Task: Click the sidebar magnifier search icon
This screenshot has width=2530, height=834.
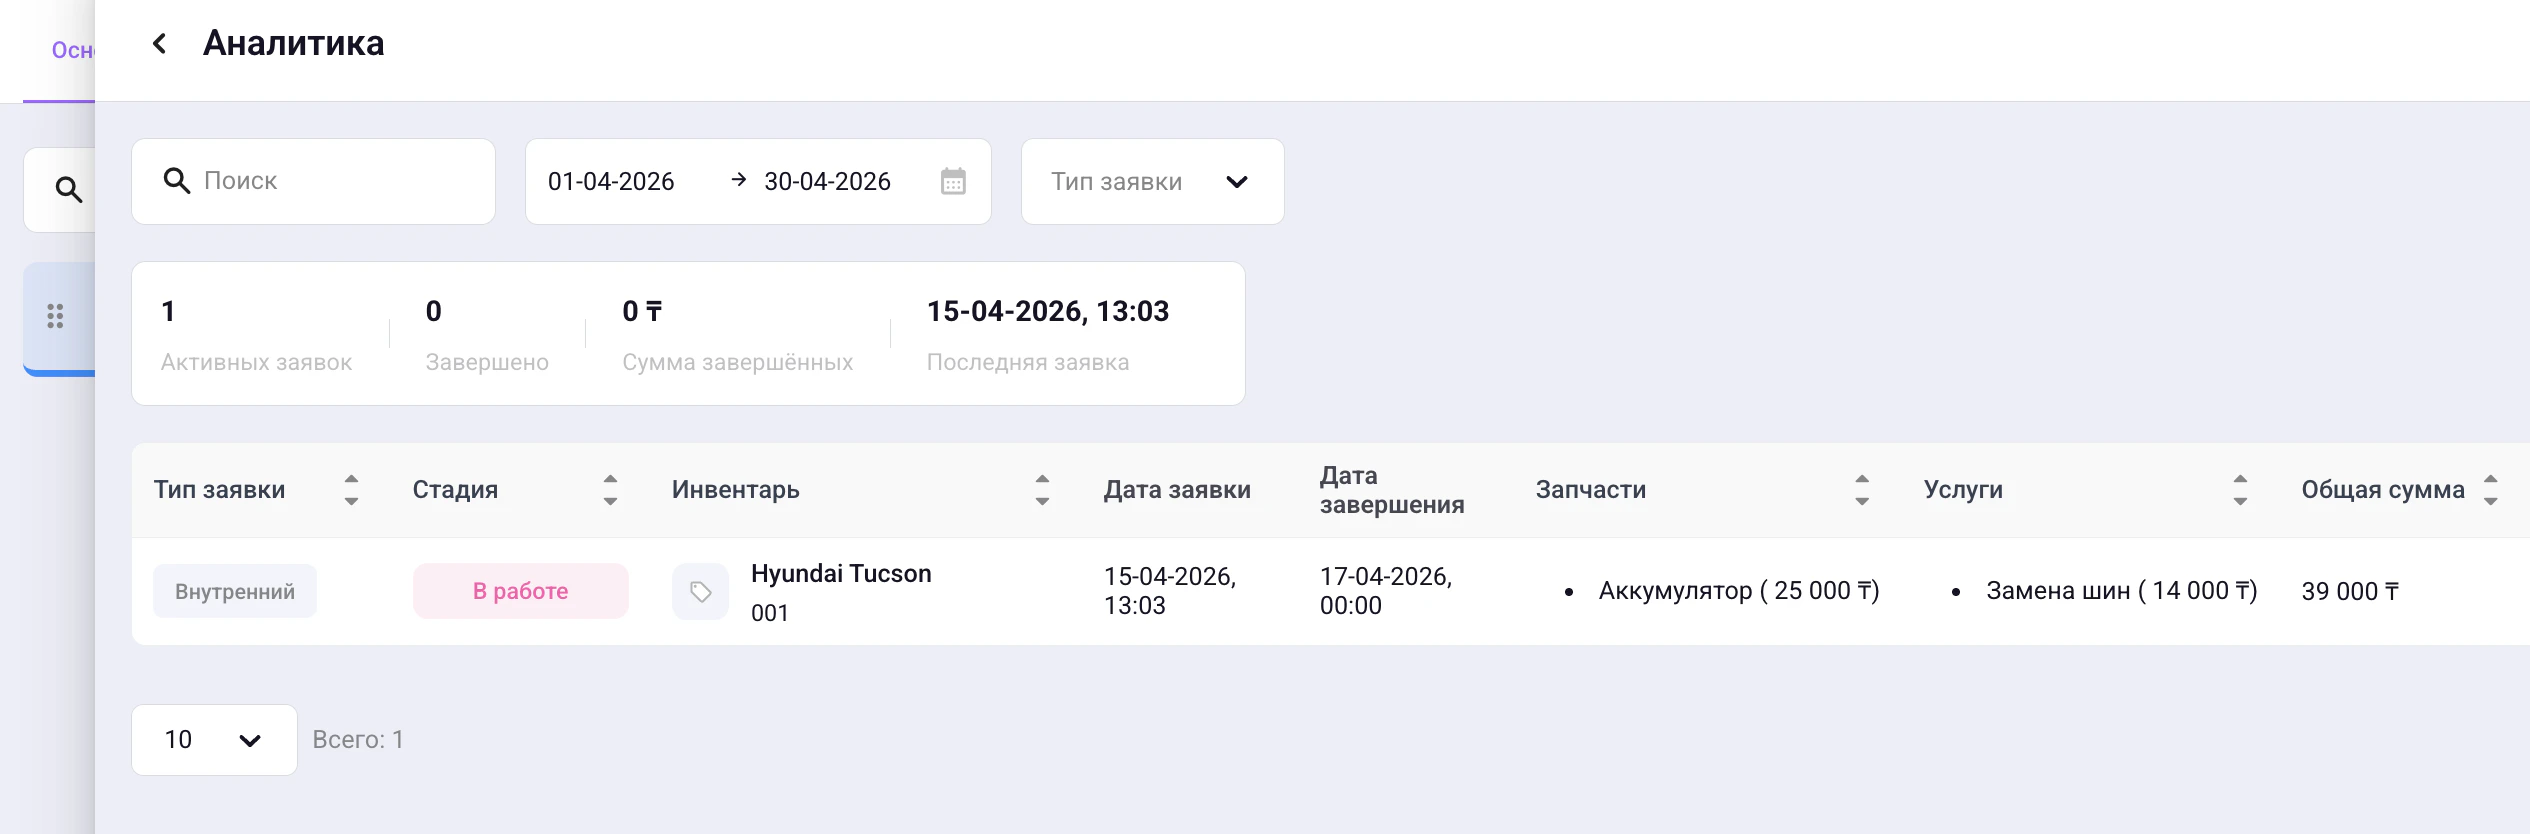Action: 68,190
